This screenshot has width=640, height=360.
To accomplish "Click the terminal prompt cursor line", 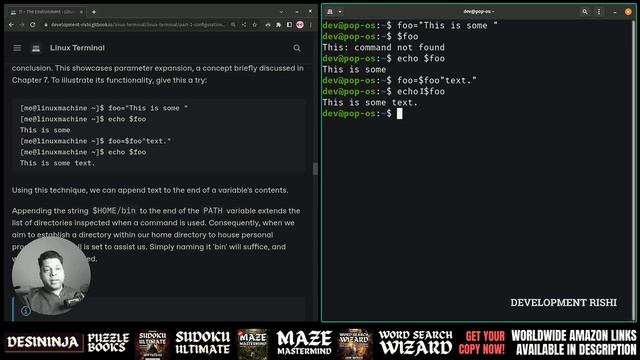I will pyautogui.click(x=362, y=113).
